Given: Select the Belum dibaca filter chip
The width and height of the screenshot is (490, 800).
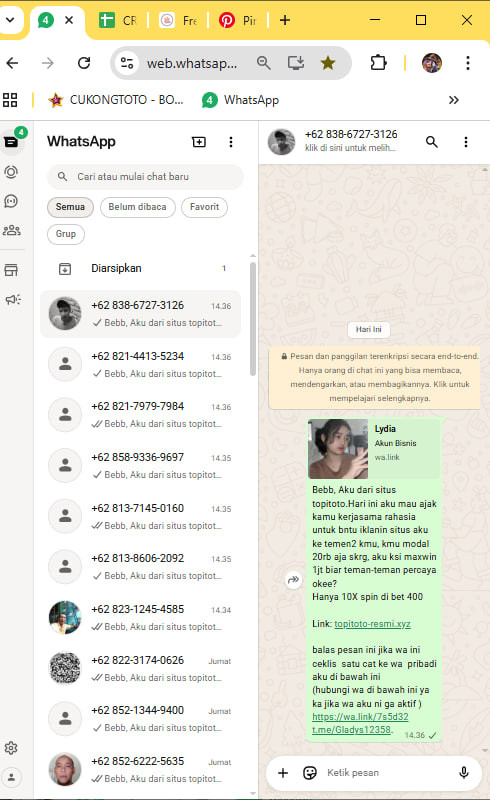Looking at the screenshot, I should click(137, 207).
